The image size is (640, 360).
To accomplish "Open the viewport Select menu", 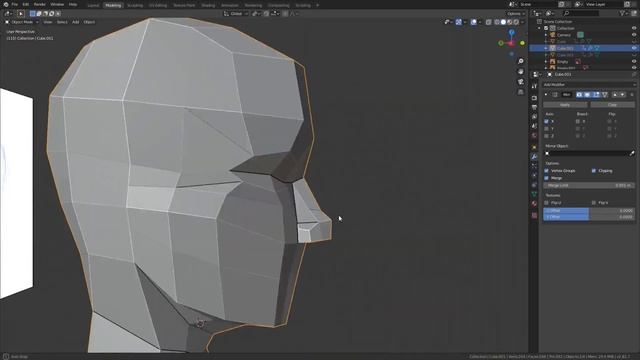I will 62,22.
